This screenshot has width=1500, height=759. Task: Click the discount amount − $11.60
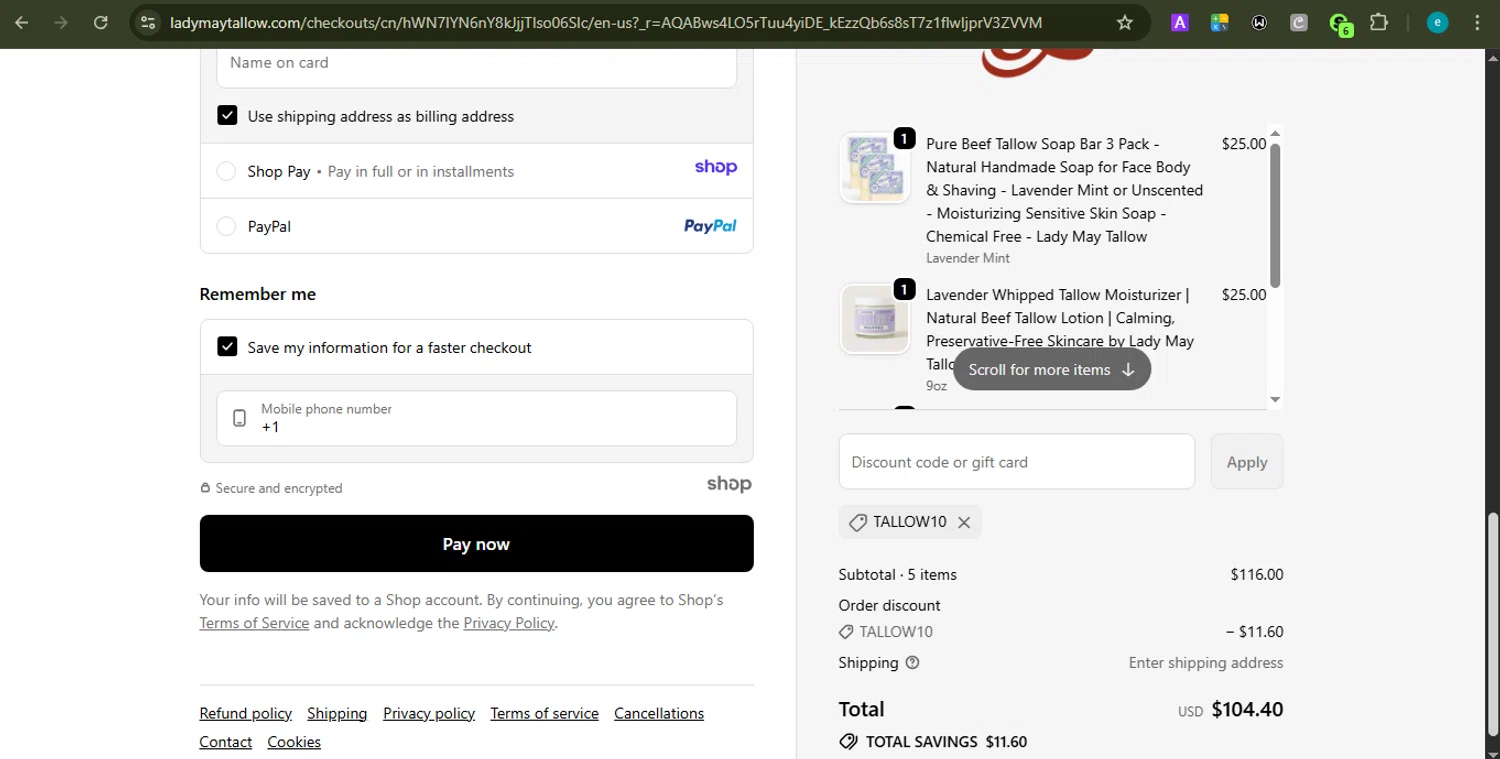click(1254, 632)
